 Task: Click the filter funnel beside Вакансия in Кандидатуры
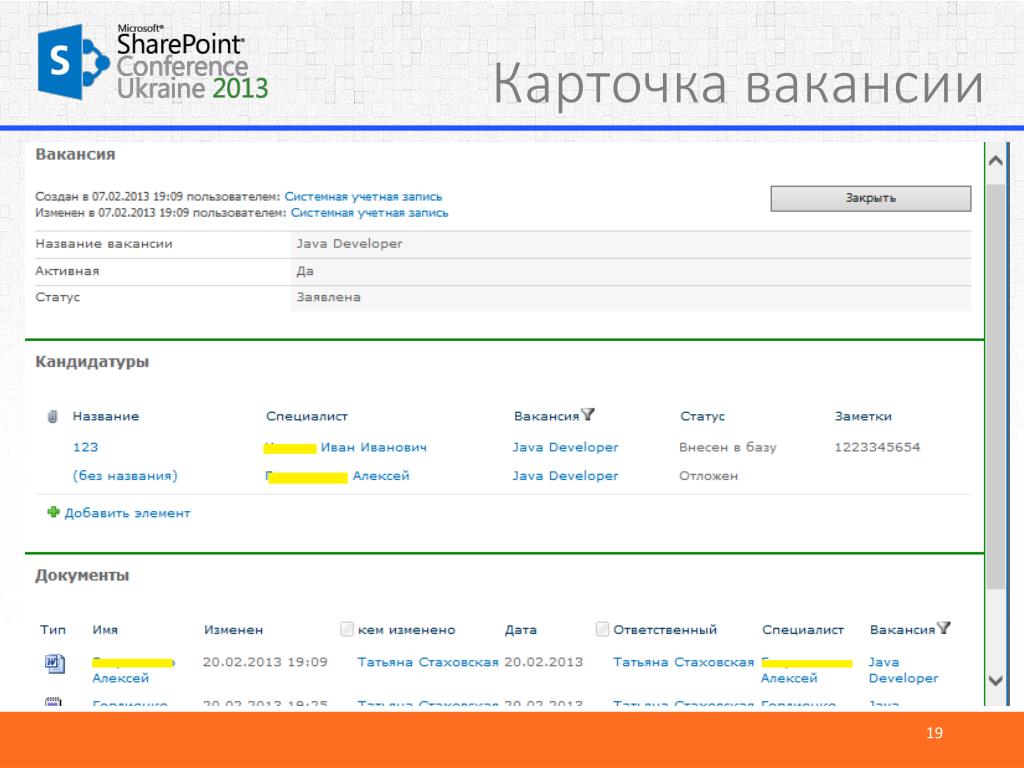coord(588,415)
